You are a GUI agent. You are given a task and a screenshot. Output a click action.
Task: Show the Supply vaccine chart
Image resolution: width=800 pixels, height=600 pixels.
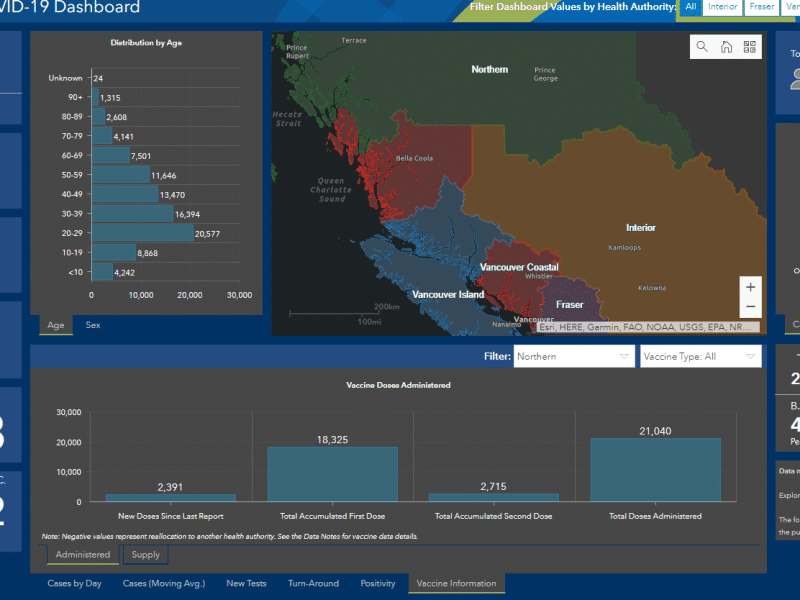145,555
